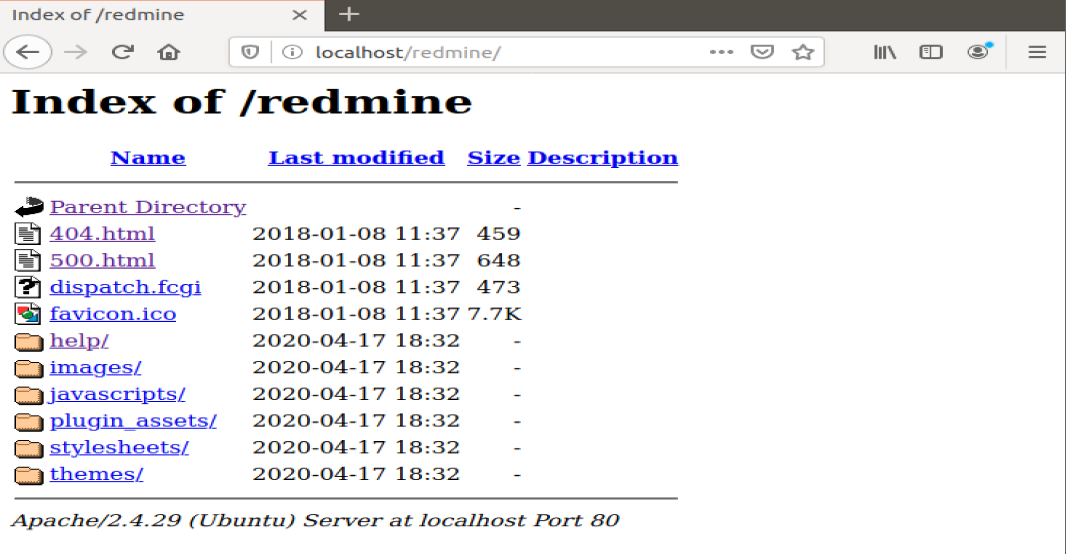Viewport: 1066px width, 554px height.
Task: Open a new browser tab
Action: [x=349, y=14]
